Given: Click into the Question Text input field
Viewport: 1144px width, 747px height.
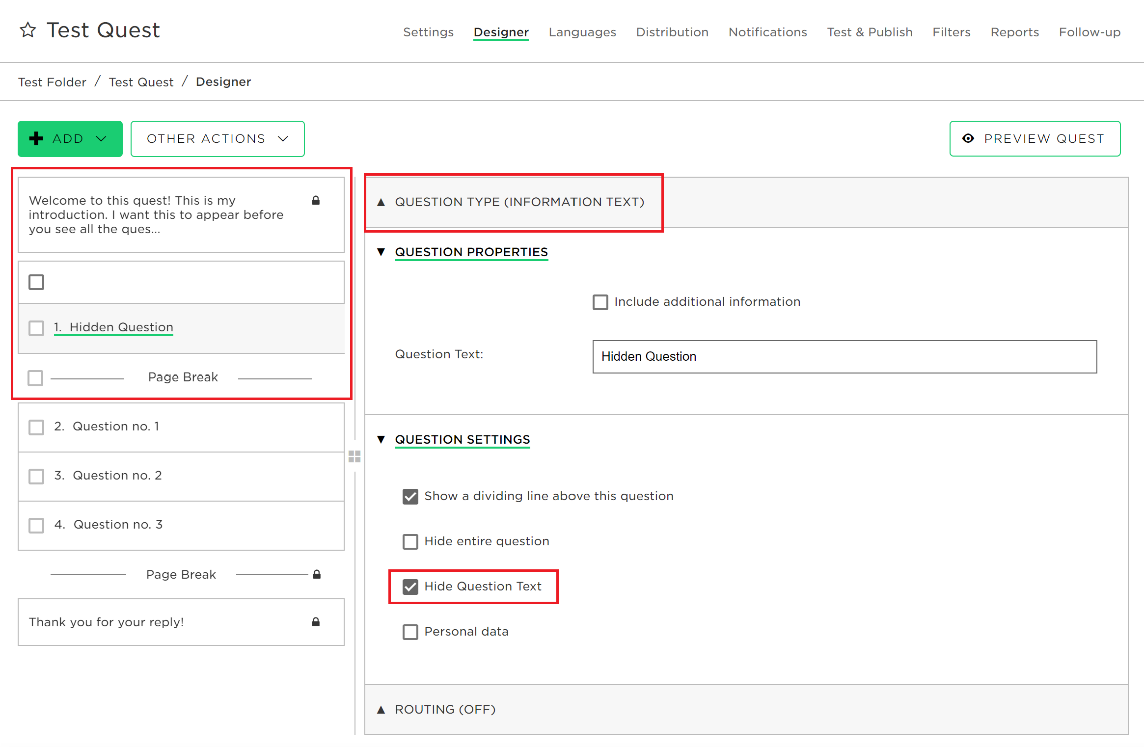Looking at the screenshot, I should coord(844,357).
